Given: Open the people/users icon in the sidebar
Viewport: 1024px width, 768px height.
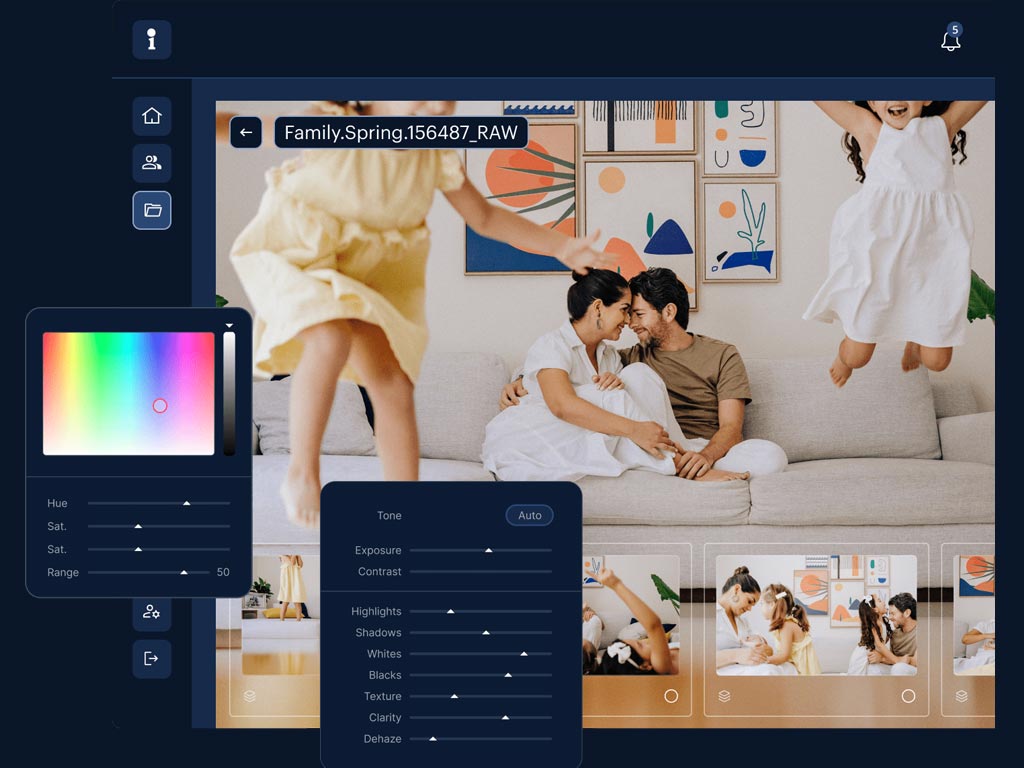Looking at the screenshot, I should pyautogui.click(x=152, y=163).
